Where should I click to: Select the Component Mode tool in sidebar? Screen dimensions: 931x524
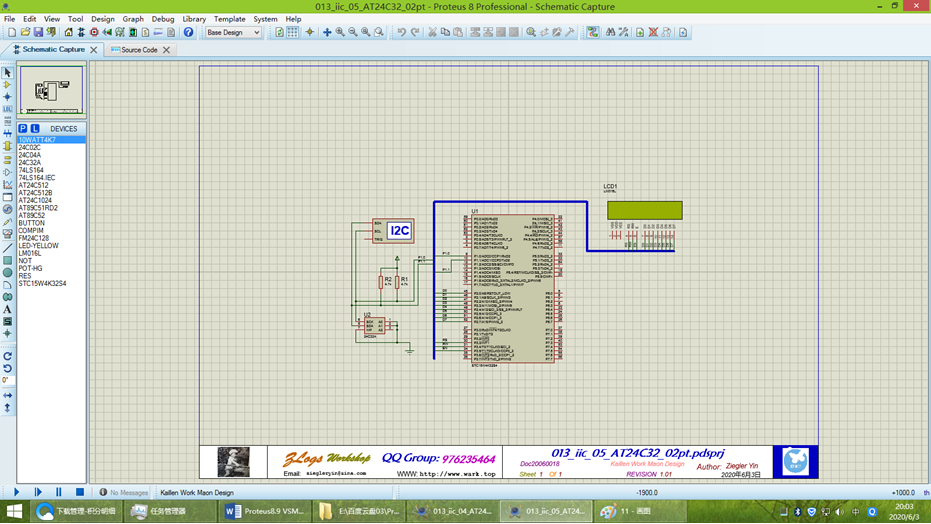coord(7,84)
